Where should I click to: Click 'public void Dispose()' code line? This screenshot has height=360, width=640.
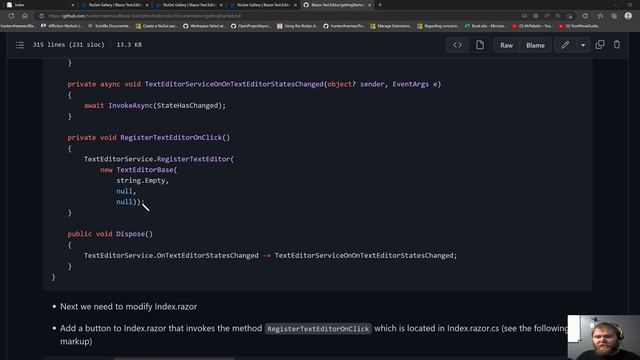(110, 234)
